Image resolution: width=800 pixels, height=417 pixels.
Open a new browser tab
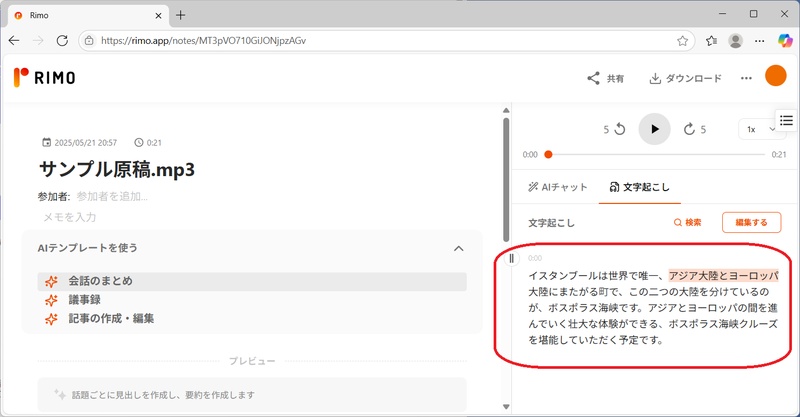point(181,15)
